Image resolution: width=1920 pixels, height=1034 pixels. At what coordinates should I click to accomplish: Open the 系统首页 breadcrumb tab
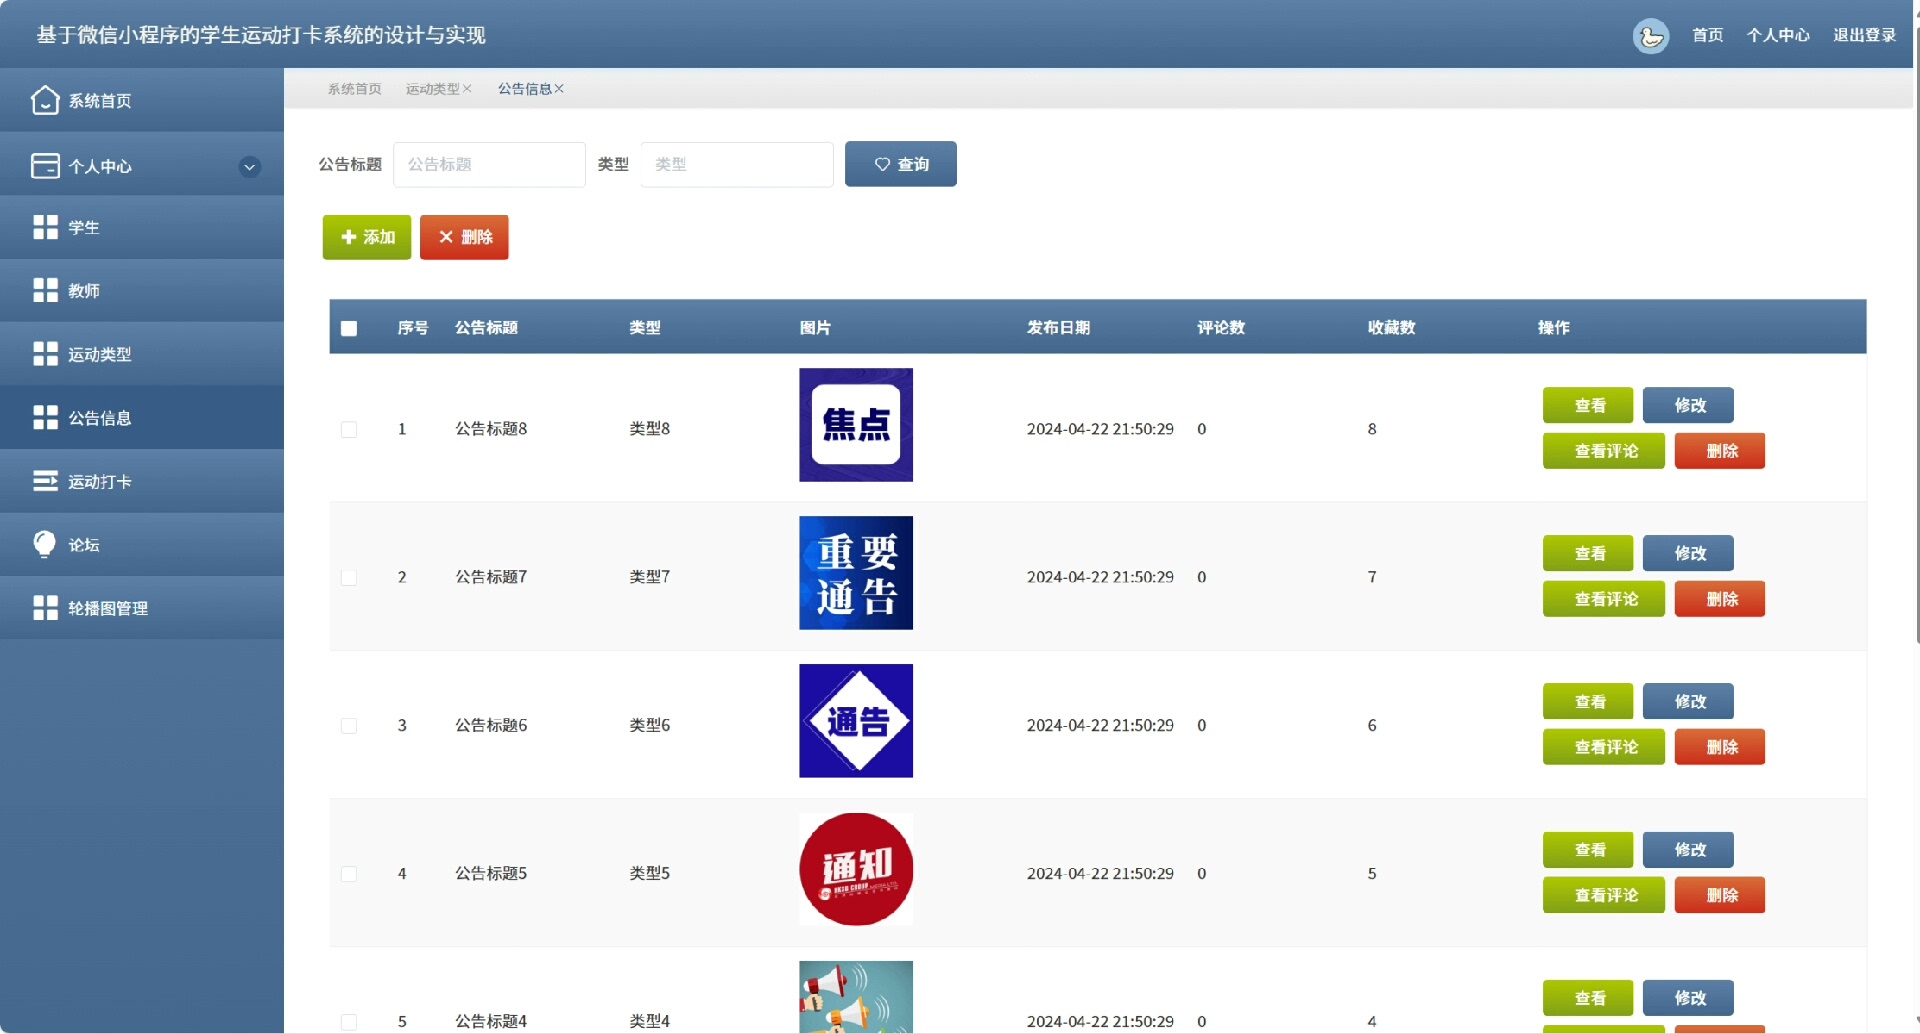click(354, 89)
